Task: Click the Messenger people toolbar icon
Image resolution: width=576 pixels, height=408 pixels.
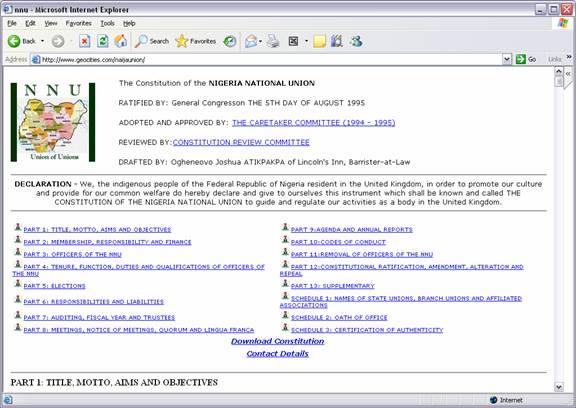Action: click(356, 41)
